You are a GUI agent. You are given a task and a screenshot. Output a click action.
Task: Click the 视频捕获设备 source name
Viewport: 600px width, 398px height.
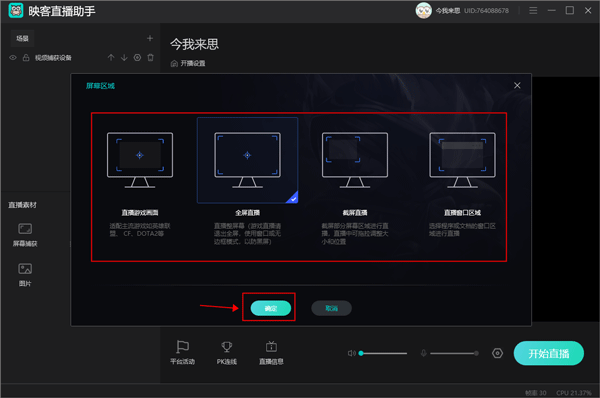click(x=53, y=58)
